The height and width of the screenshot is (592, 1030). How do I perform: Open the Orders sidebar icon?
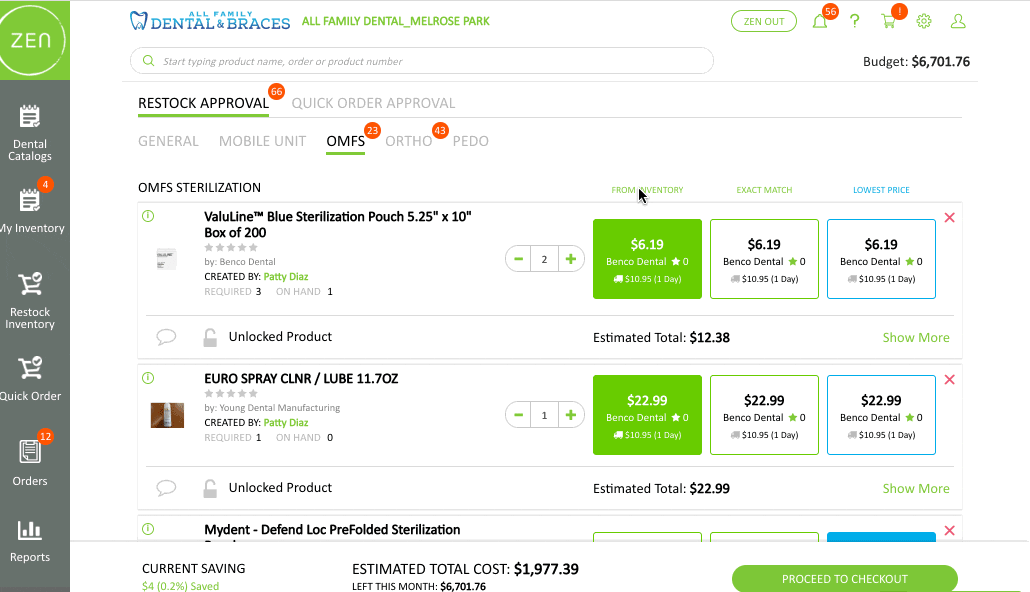(30, 463)
